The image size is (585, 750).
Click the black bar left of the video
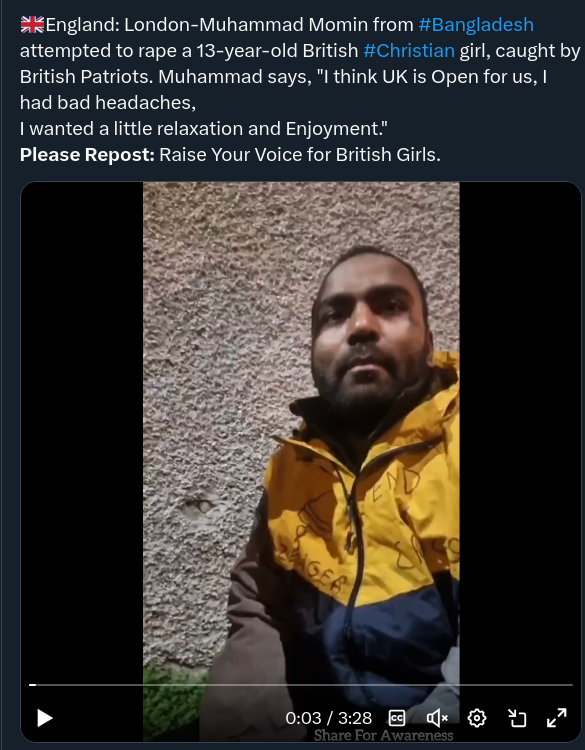(x=82, y=430)
